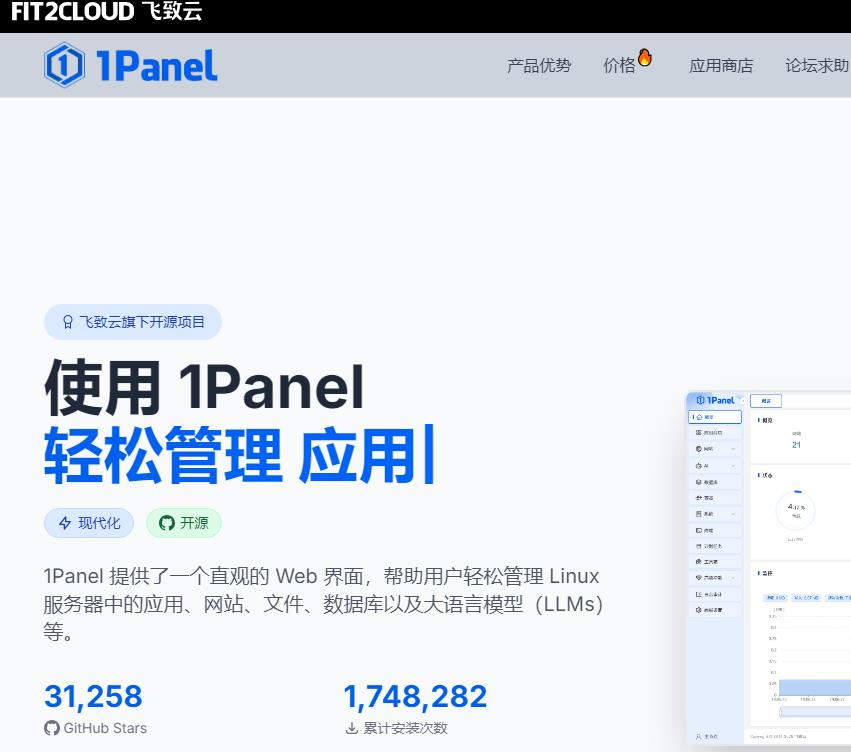Click the download icon beside 累计安装次数

click(351, 728)
